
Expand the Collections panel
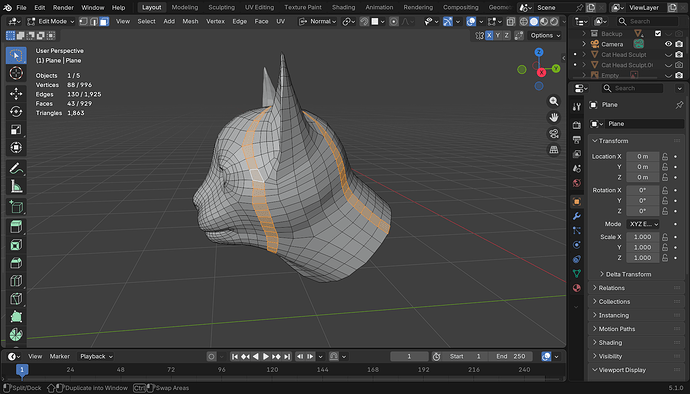click(x=614, y=302)
